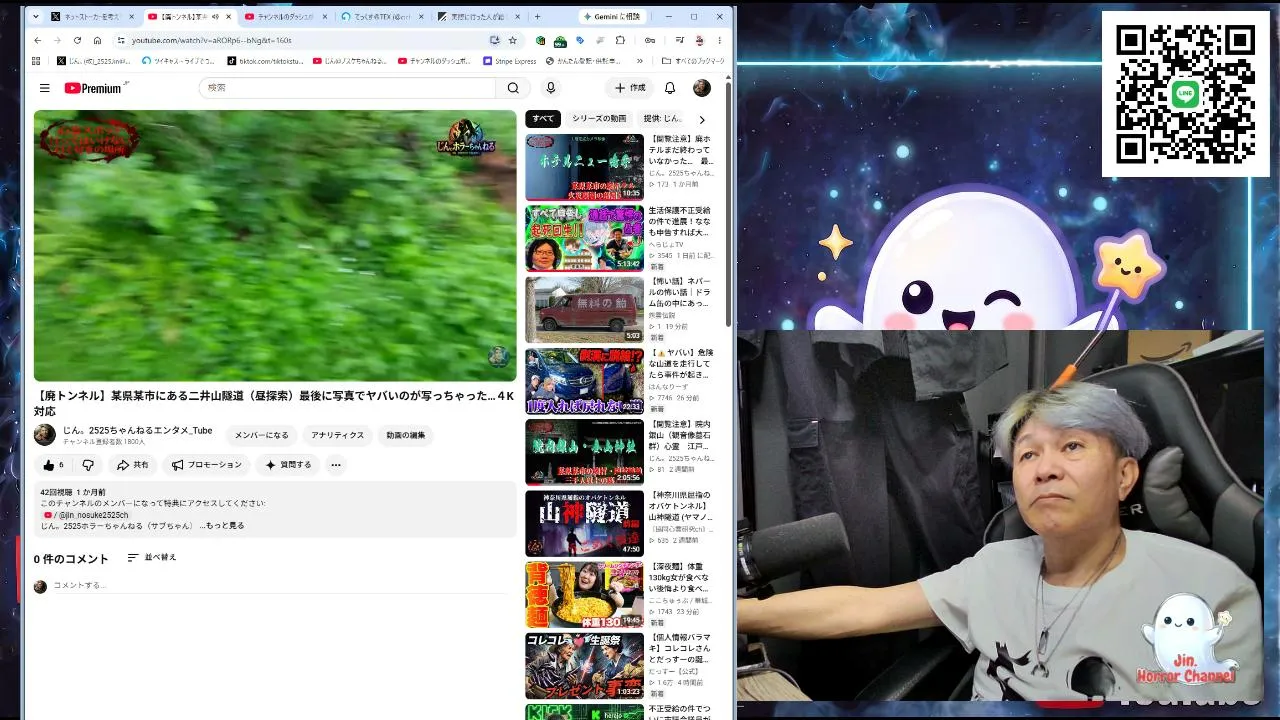The width and height of the screenshot is (1280, 720).
Task: Open the site information icon in address bar
Action: point(121,40)
